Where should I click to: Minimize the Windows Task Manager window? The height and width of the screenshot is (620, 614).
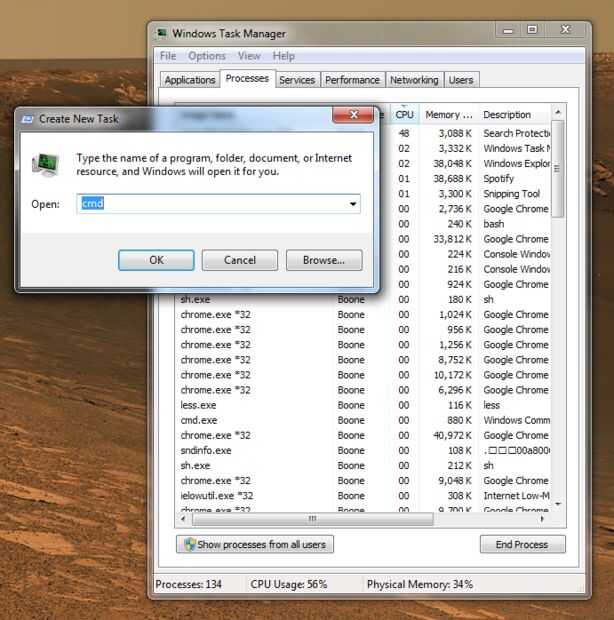(x=508, y=30)
